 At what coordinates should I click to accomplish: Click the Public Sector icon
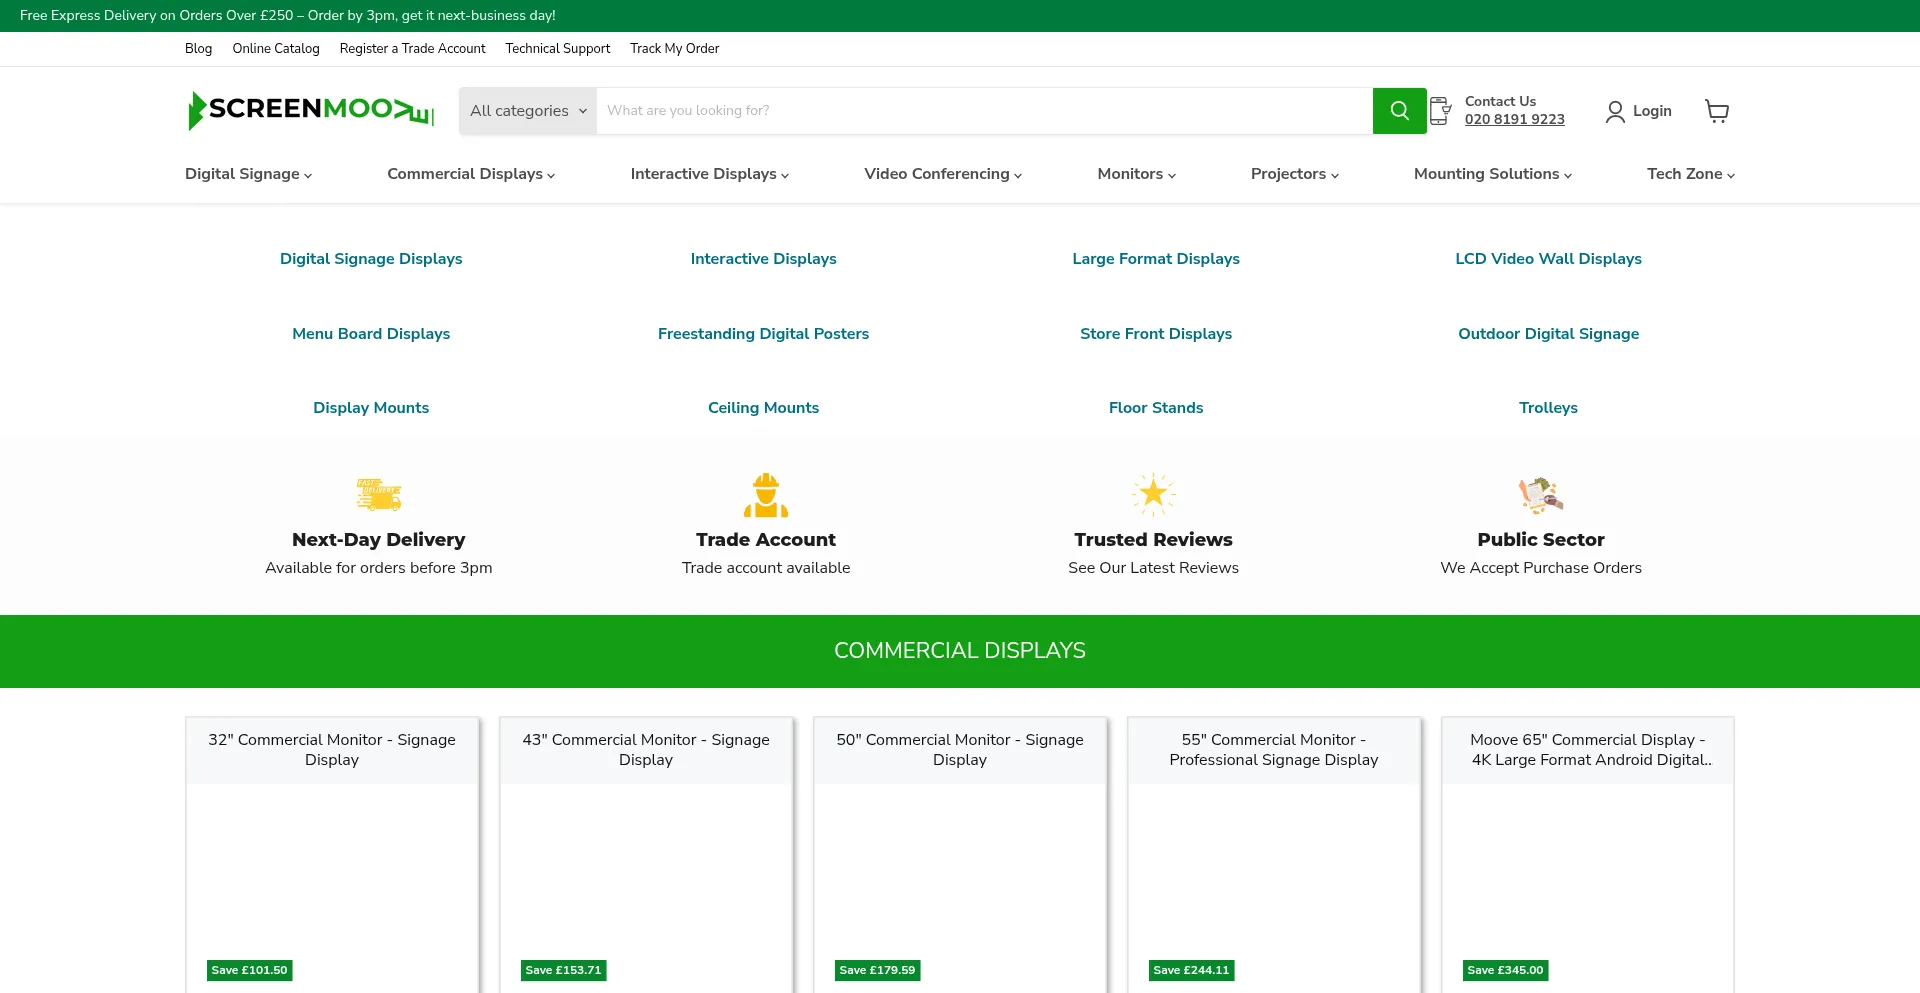click(x=1540, y=494)
